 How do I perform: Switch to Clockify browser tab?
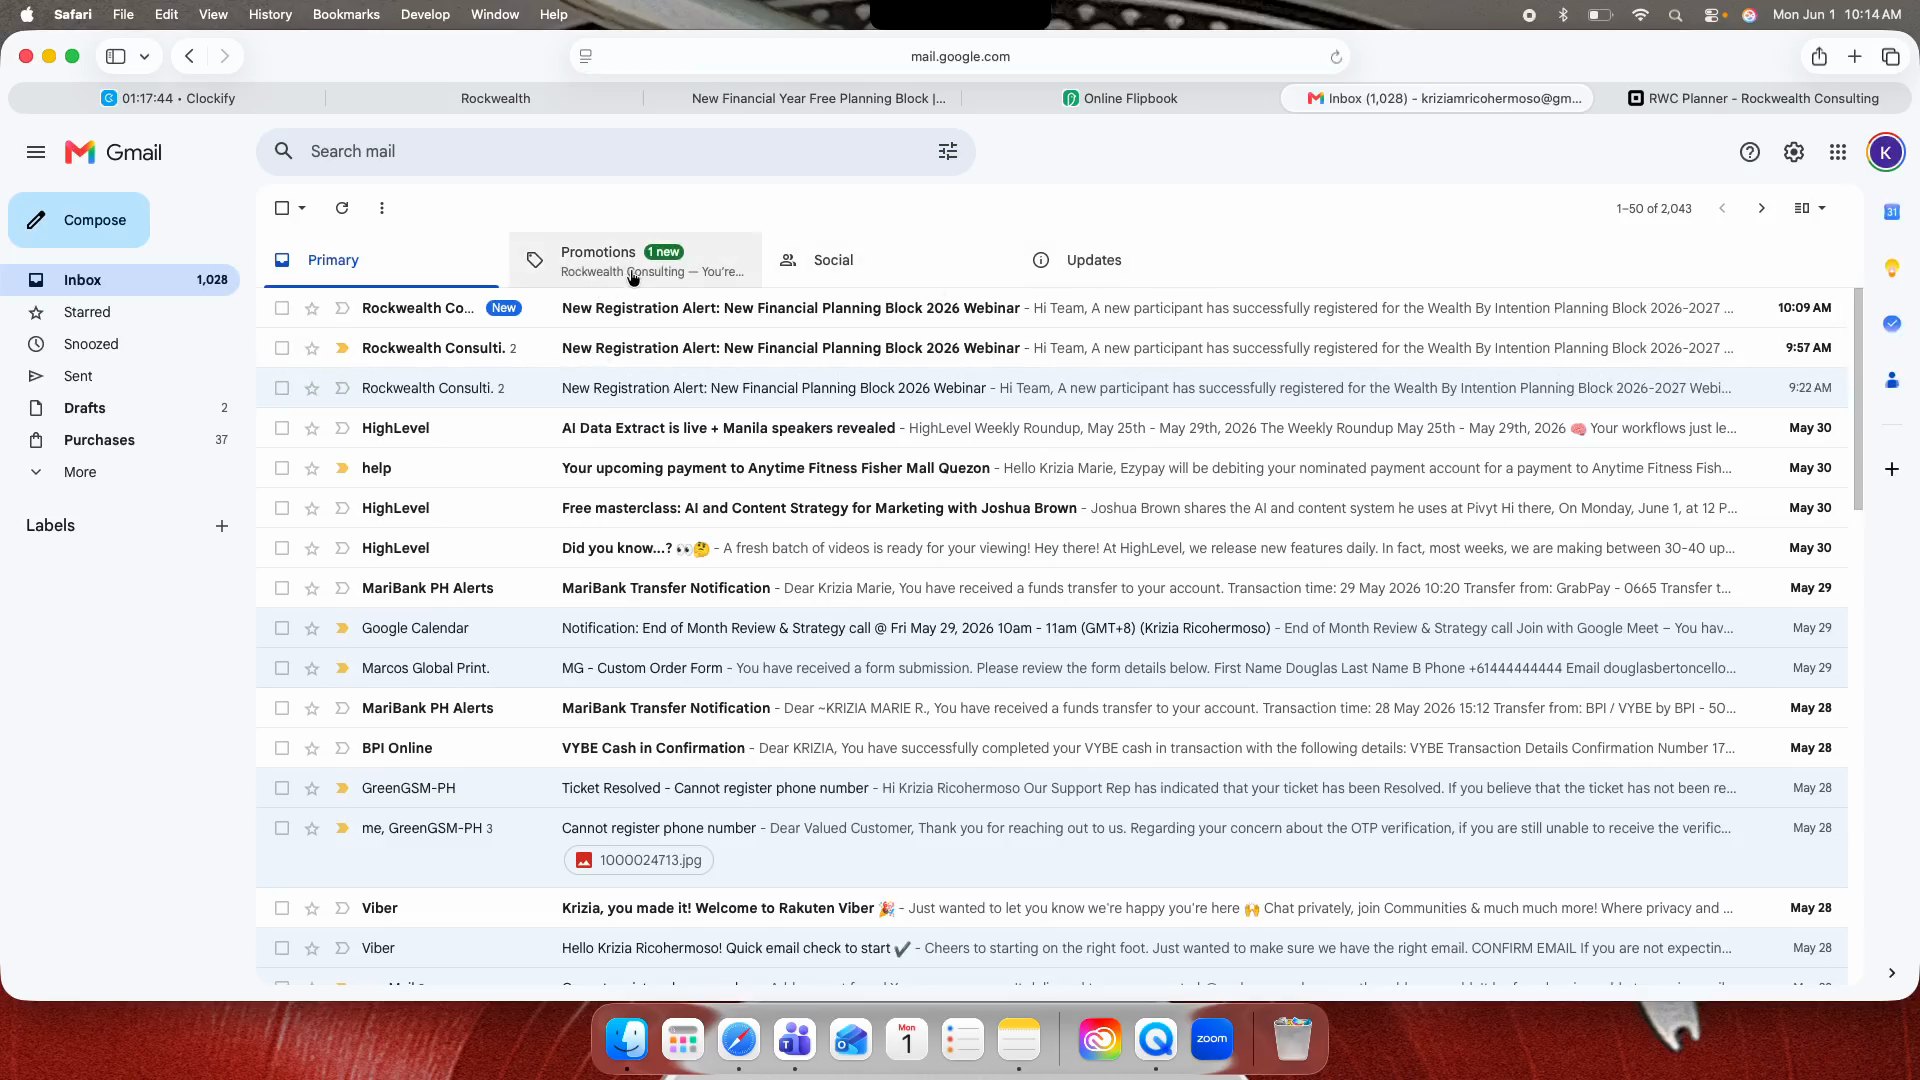(168, 98)
